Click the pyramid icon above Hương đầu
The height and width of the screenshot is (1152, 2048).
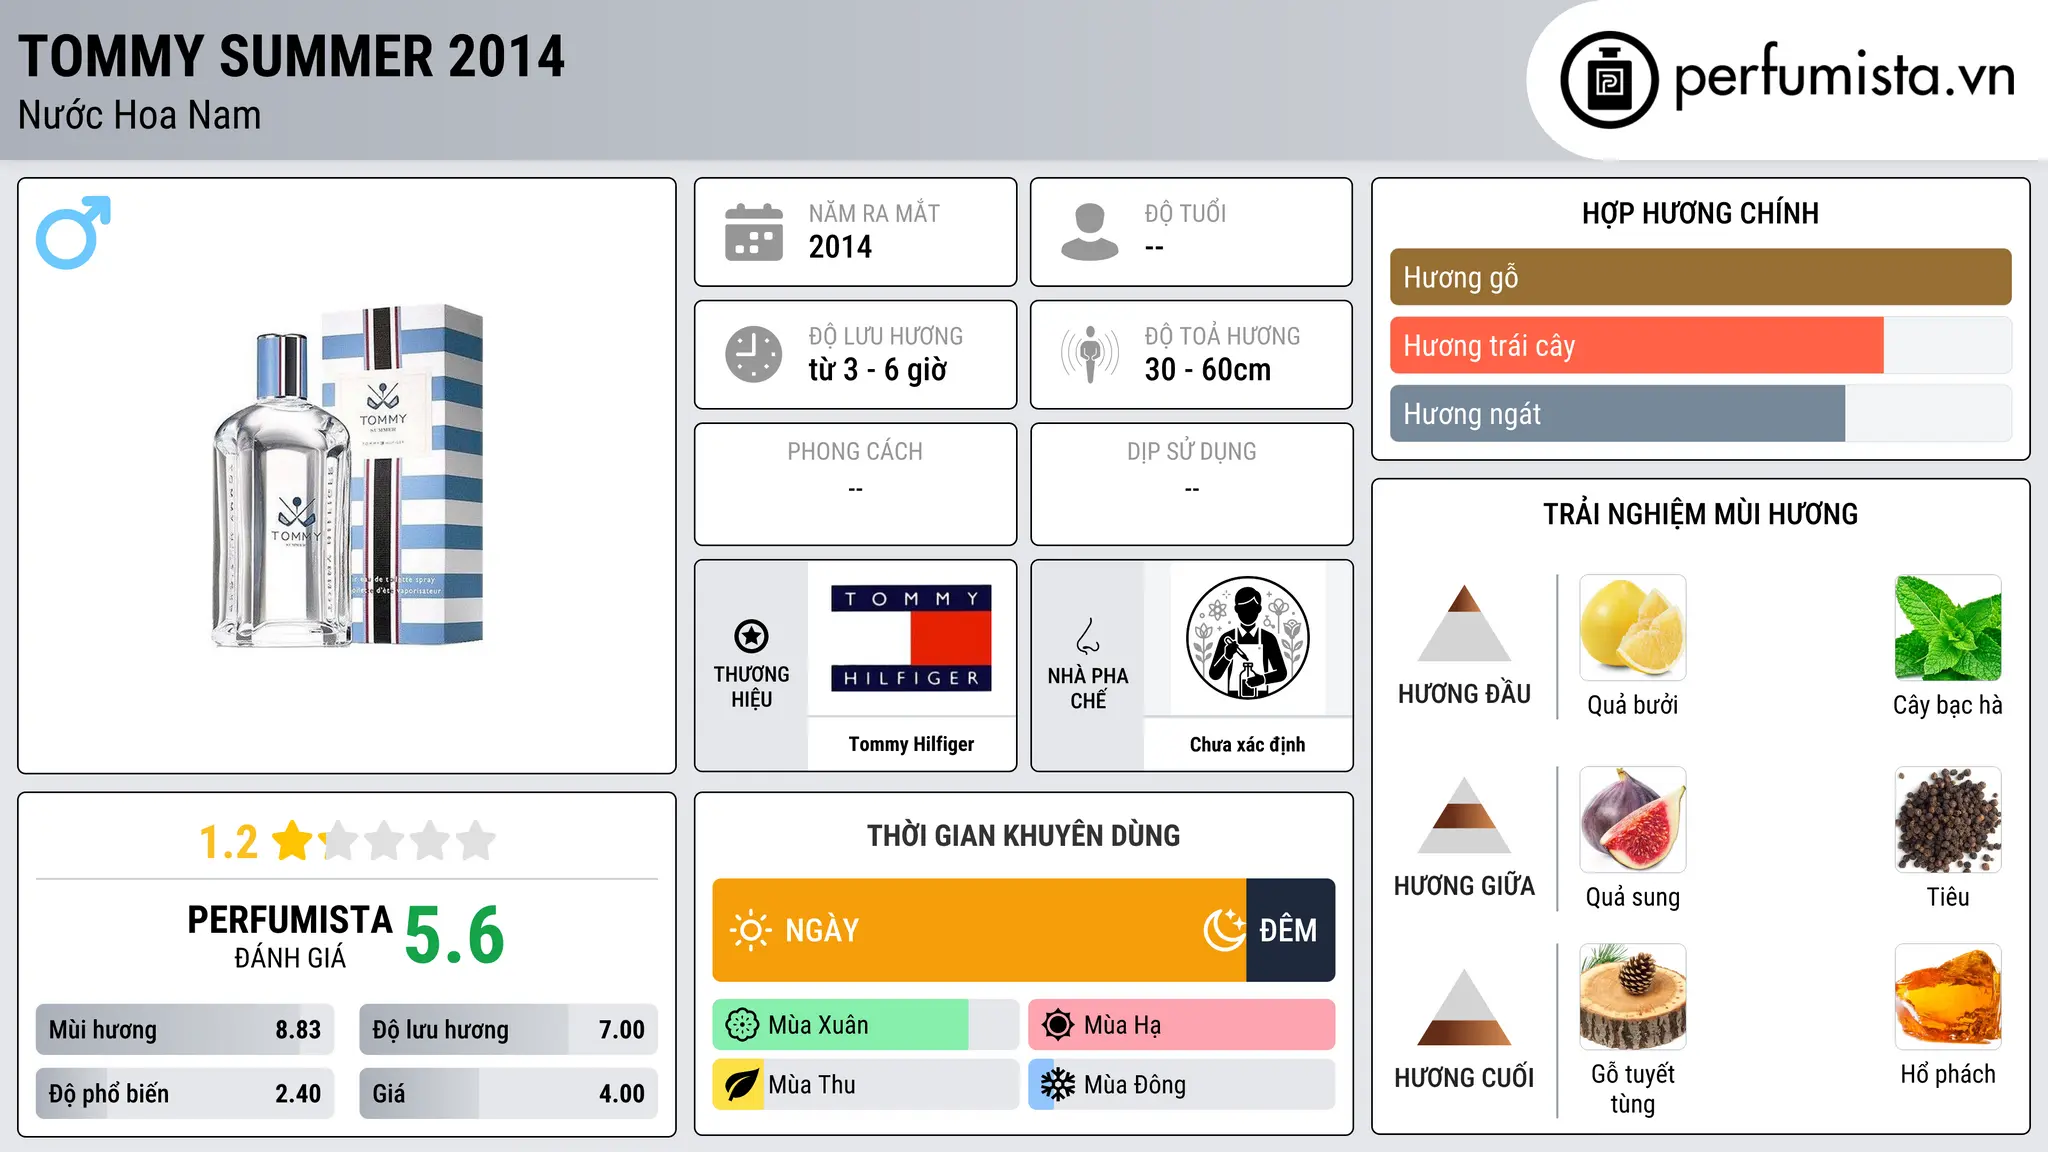tap(1464, 623)
